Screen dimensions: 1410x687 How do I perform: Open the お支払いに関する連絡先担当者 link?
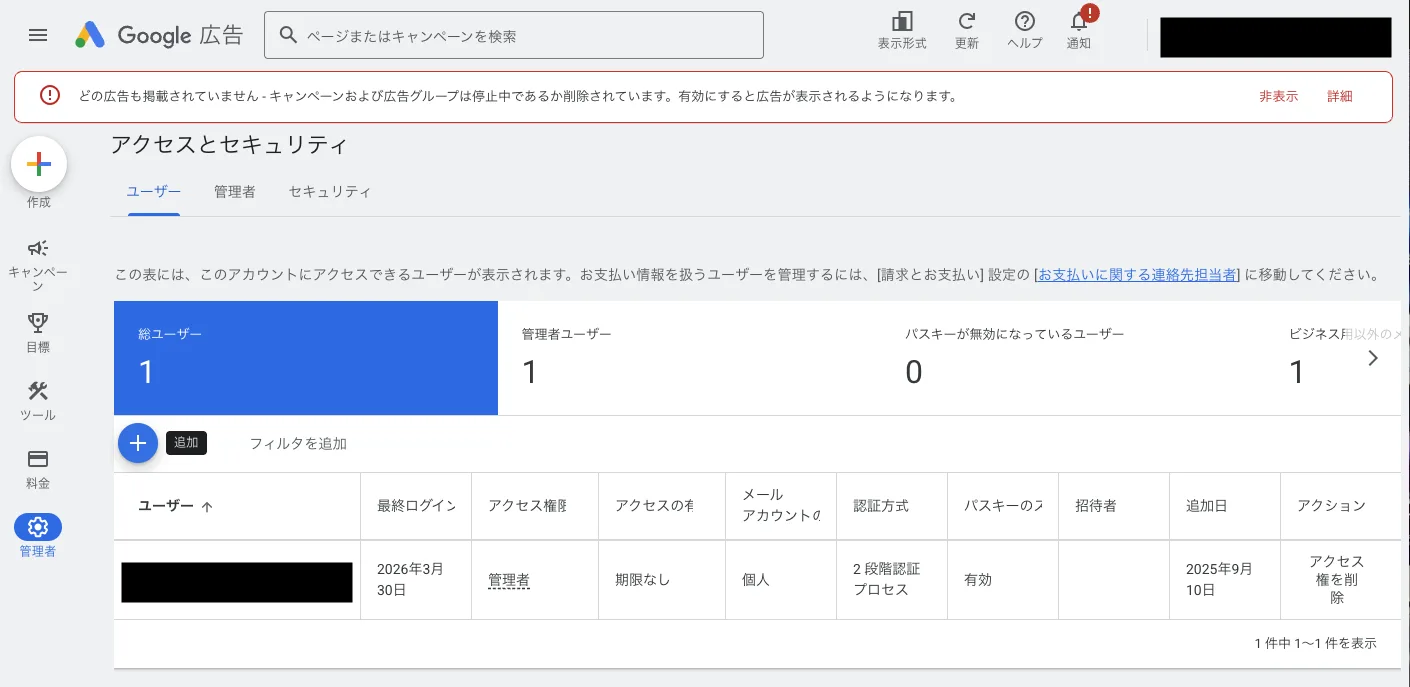click(1136, 273)
